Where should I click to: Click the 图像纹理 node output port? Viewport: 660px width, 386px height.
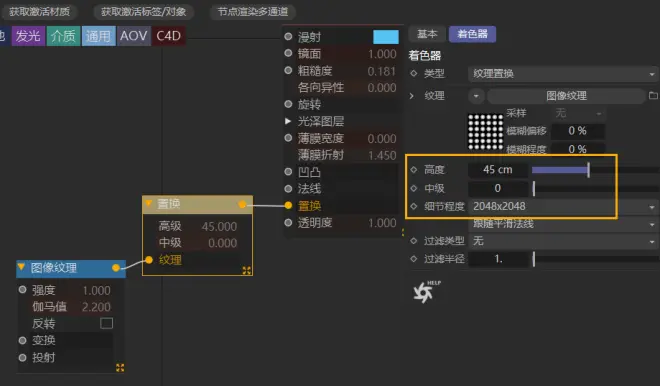[x=116, y=268]
